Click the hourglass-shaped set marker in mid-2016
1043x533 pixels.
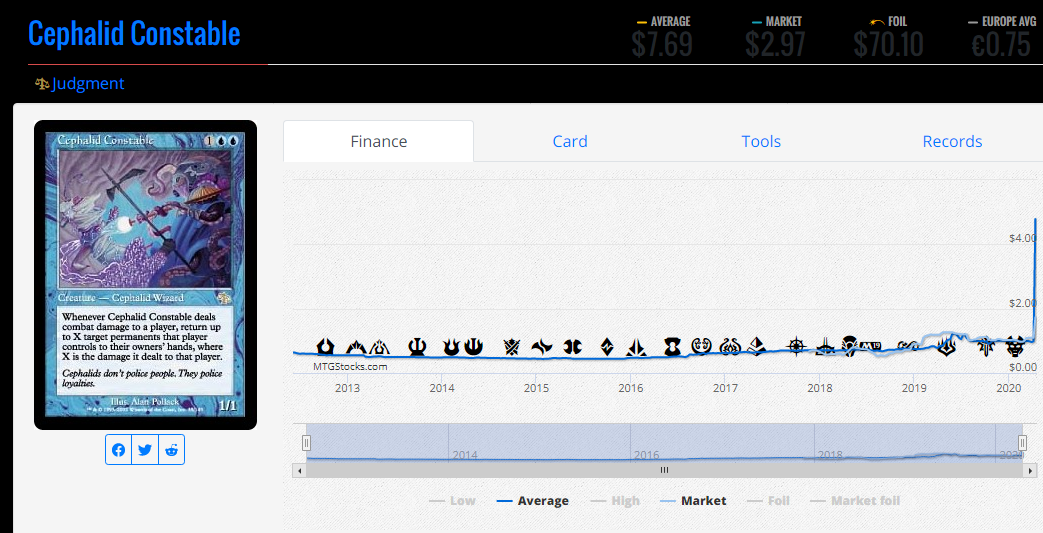click(x=672, y=347)
